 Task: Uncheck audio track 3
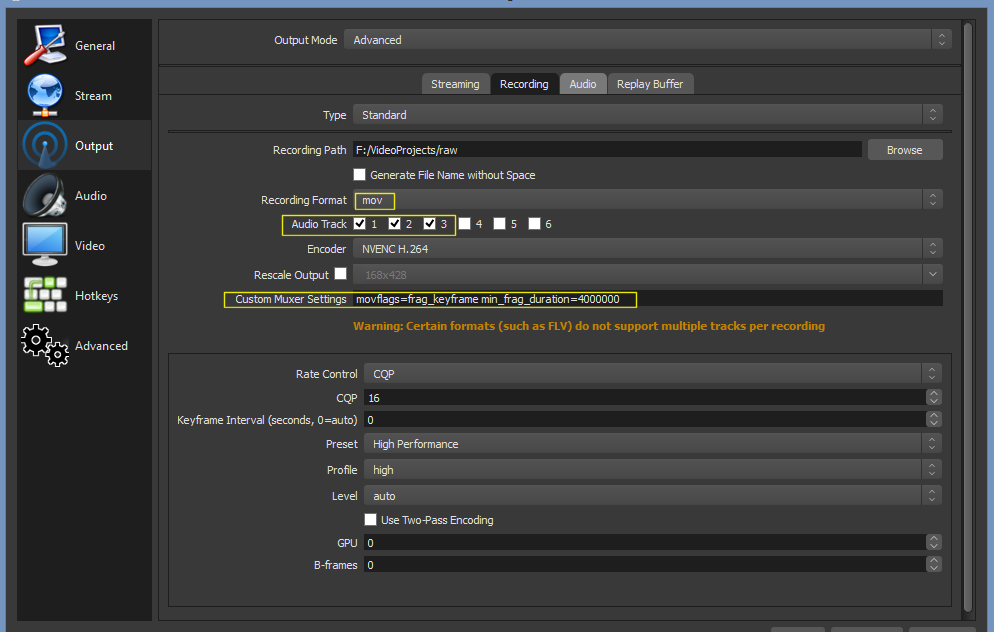pos(429,224)
